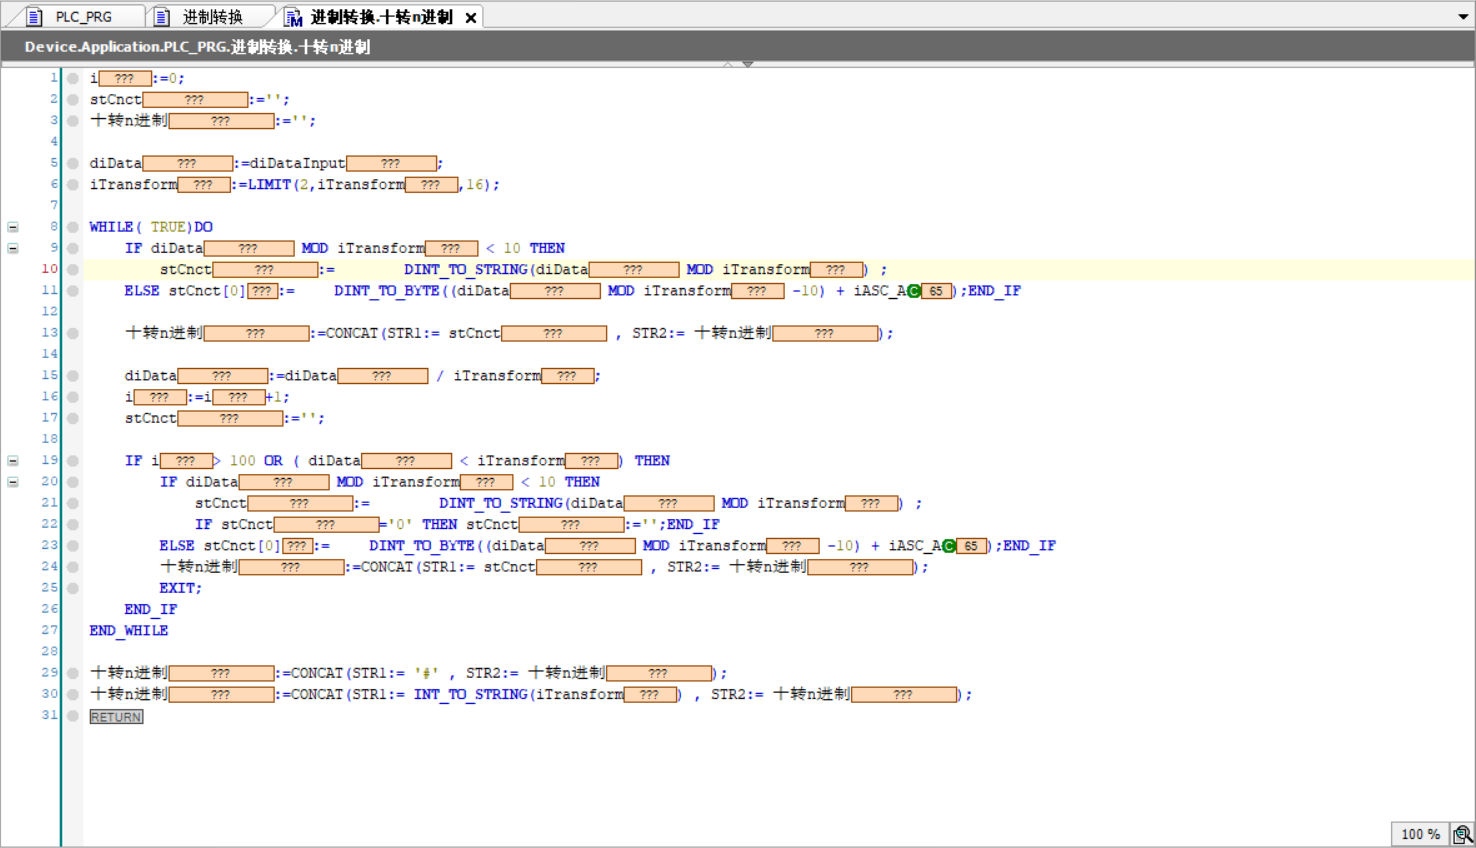Close the 进制转换.十转n进制 tab
The image size is (1476, 848).
pos(471,17)
